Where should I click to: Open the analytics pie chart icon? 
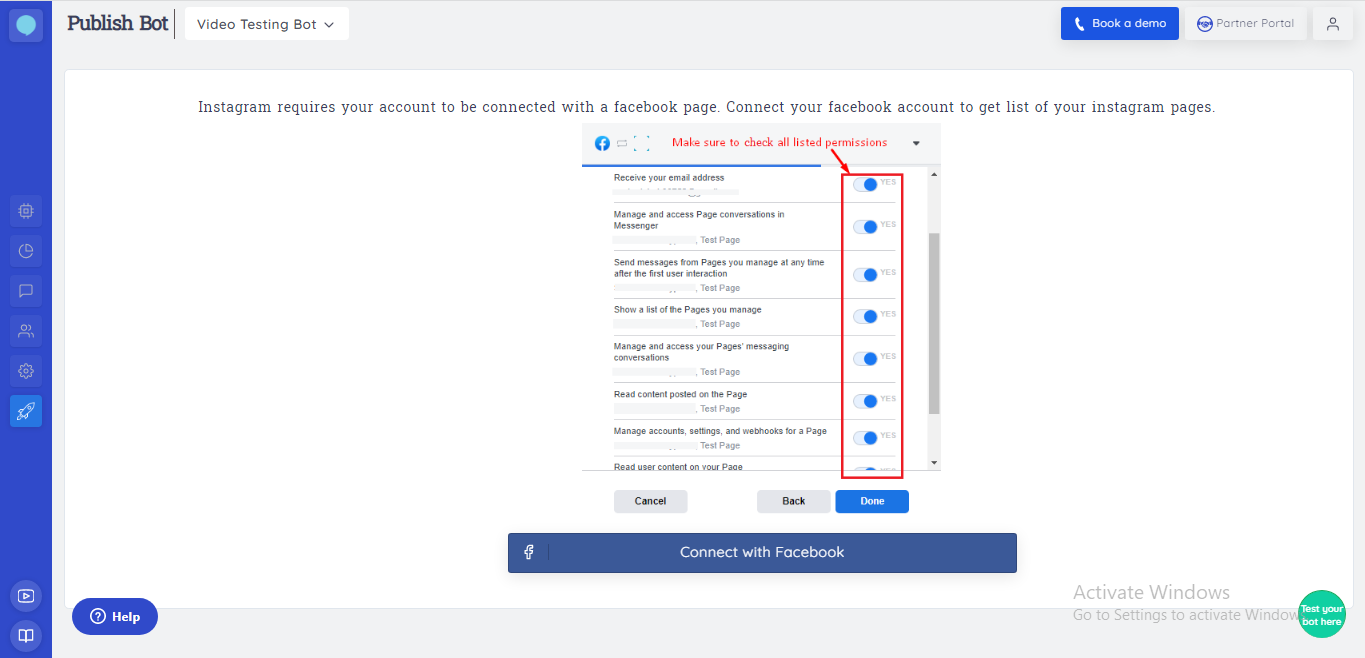(26, 251)
